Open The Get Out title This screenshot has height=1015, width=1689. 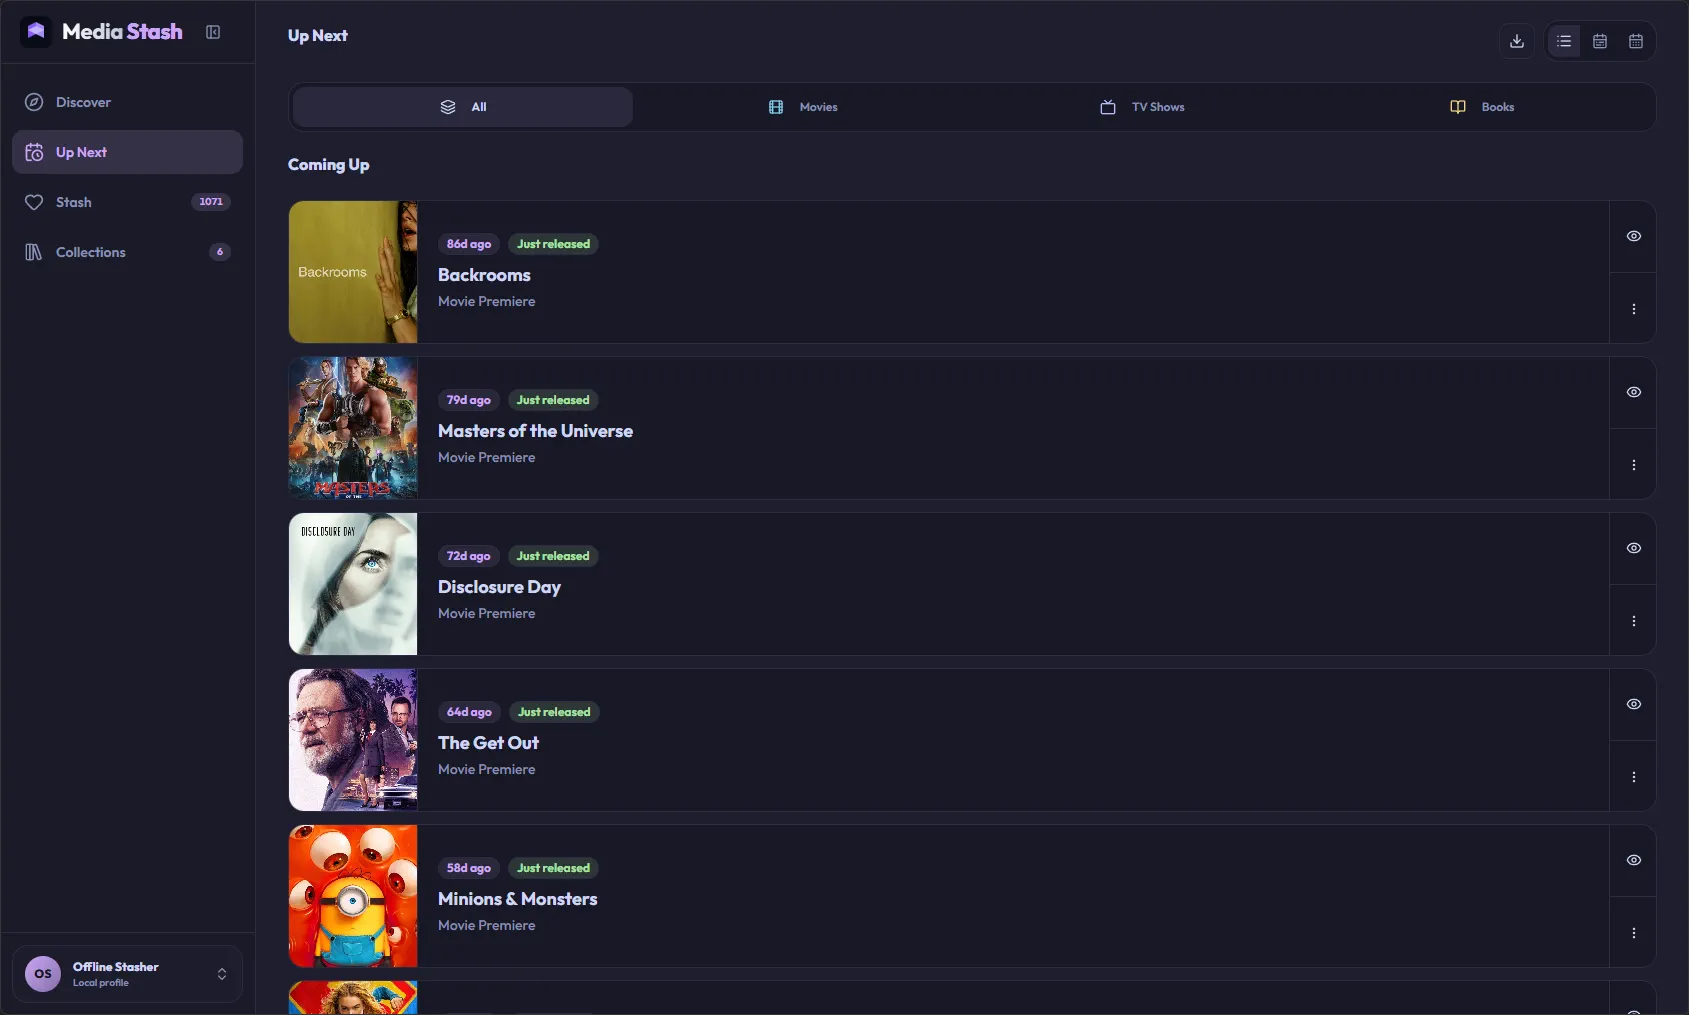(x=488, y=743)
